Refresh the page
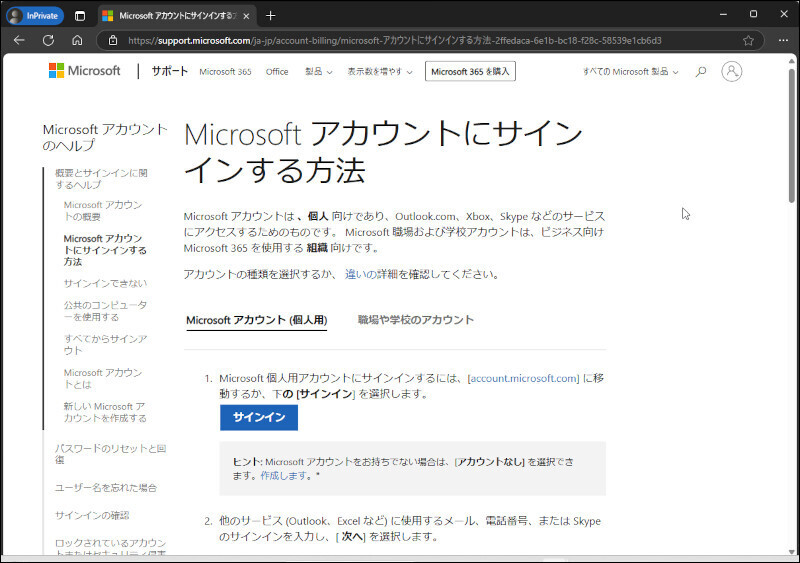This screenshot has height=563, width=800. (x=48, y=40)
